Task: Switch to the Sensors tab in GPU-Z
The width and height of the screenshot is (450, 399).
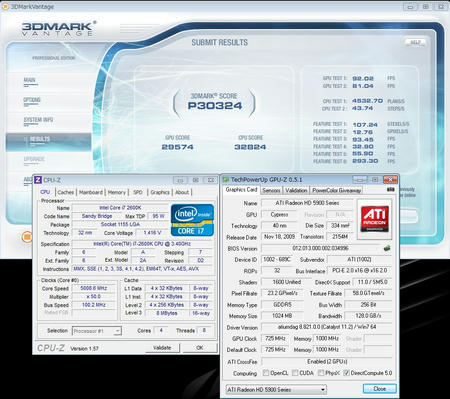Action: (x=271, y=190)
